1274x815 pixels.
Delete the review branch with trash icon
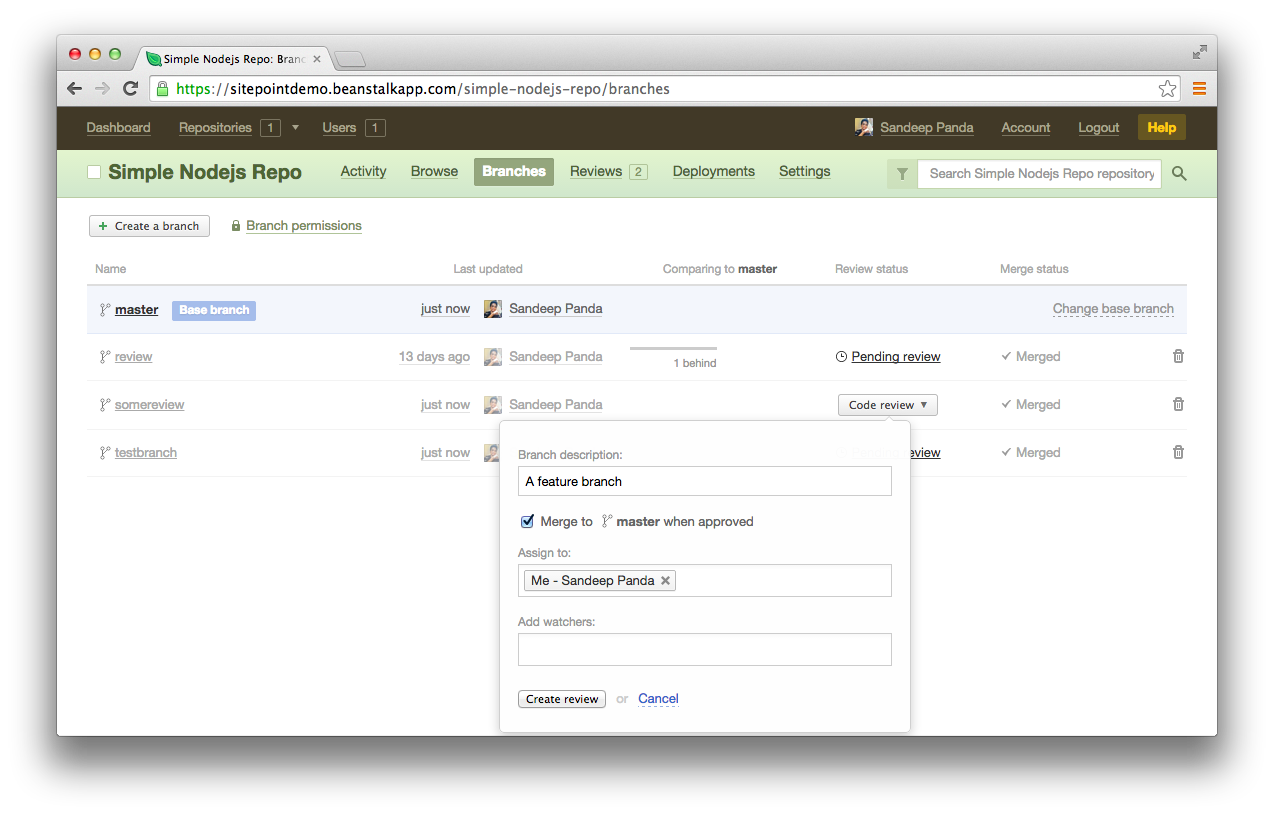point(1178,356)
